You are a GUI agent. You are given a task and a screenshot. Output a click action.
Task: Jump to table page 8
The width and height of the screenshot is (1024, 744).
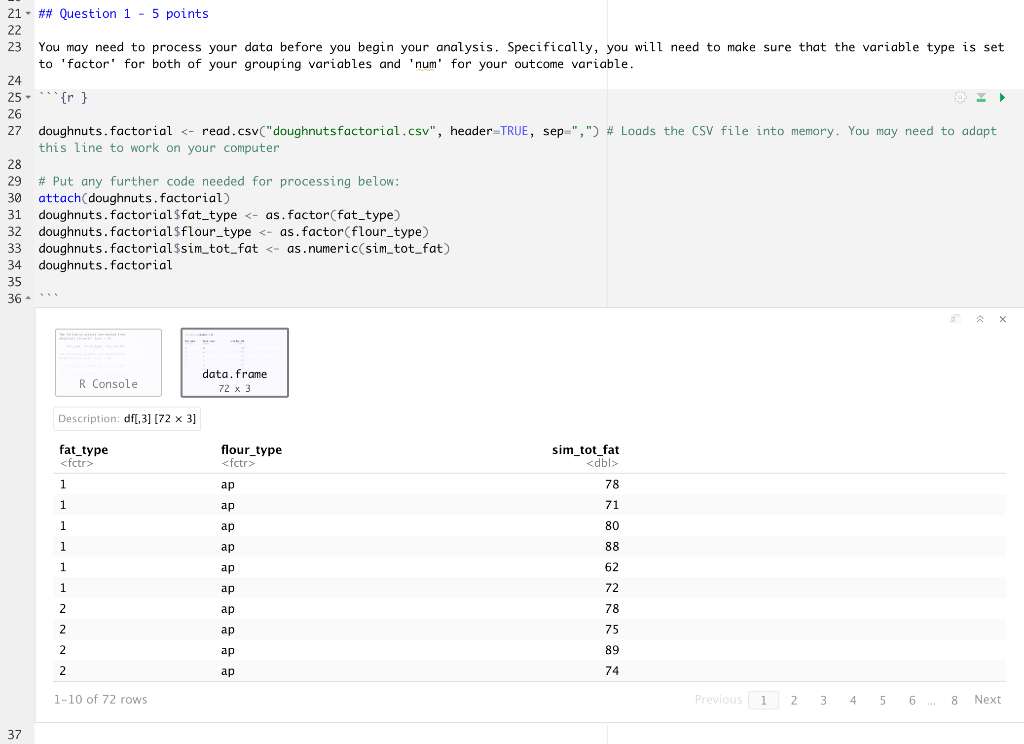pos(954,700)
